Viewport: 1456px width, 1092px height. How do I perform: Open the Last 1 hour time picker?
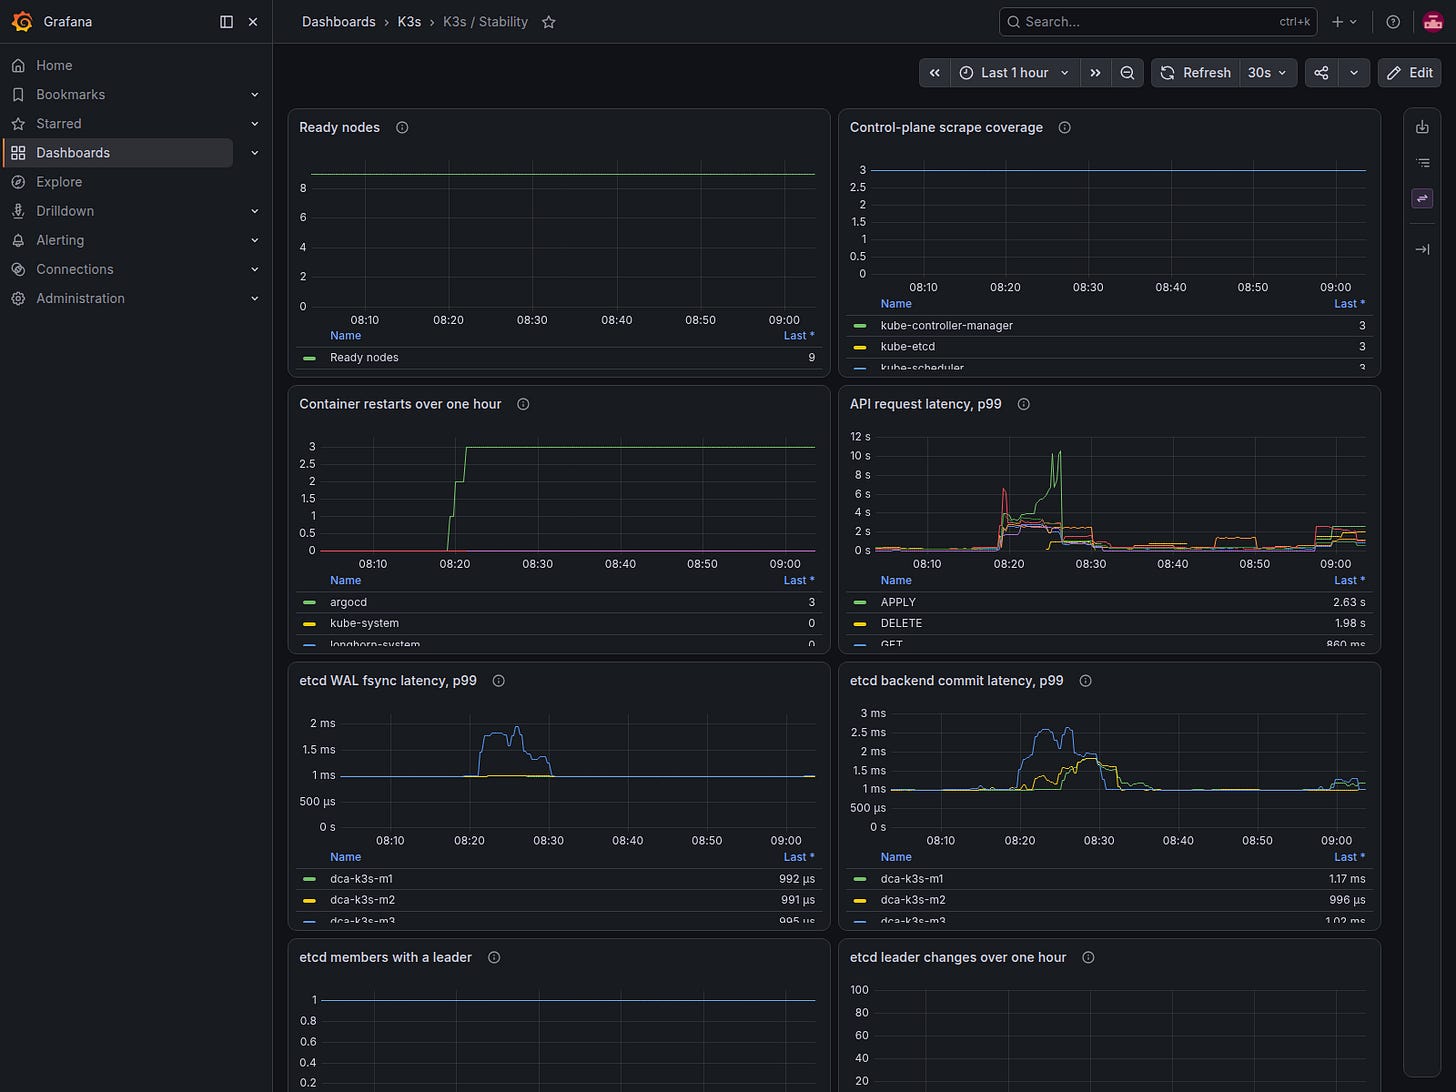pos(1014,73)
